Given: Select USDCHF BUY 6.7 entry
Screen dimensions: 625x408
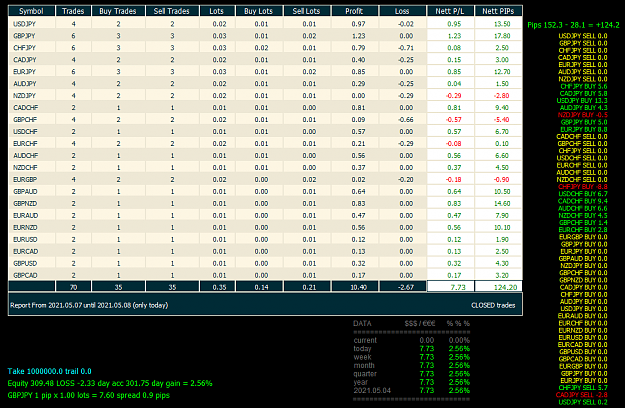Looking at the screenshot, I should click(x=583, y=194).
